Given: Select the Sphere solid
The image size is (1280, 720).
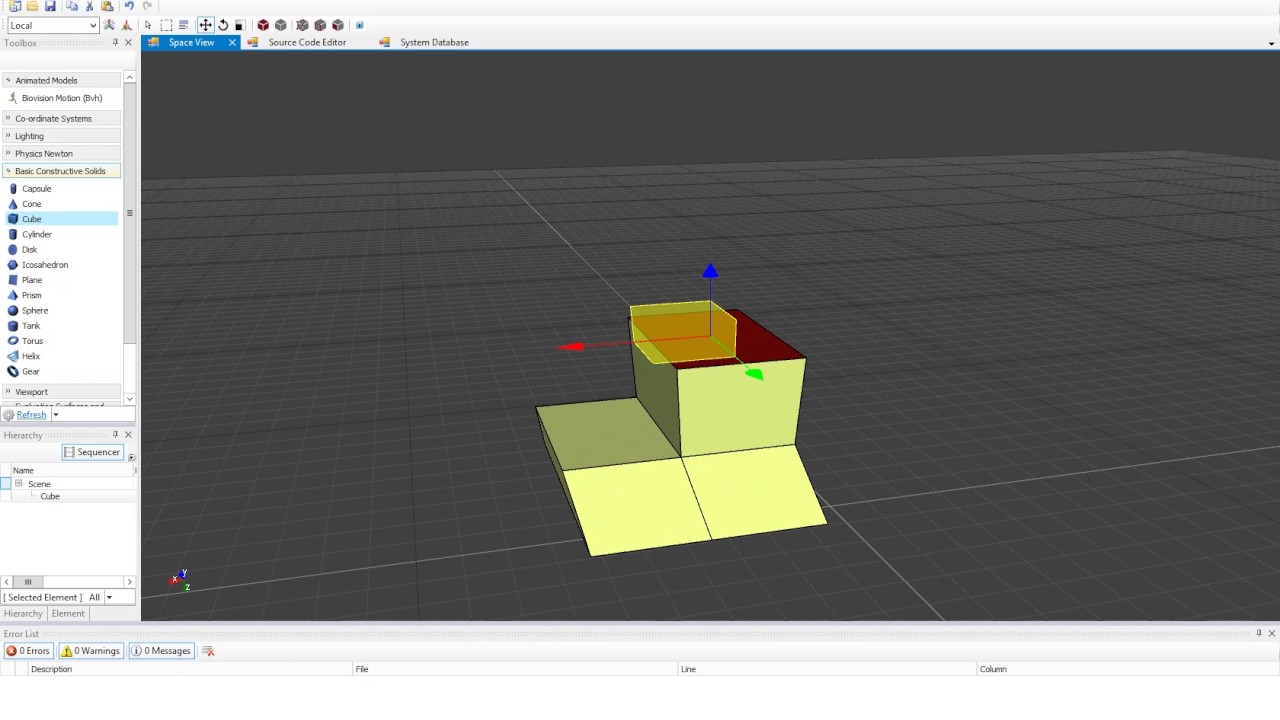Looking at the screenshot, I should (x=35, y=311).
